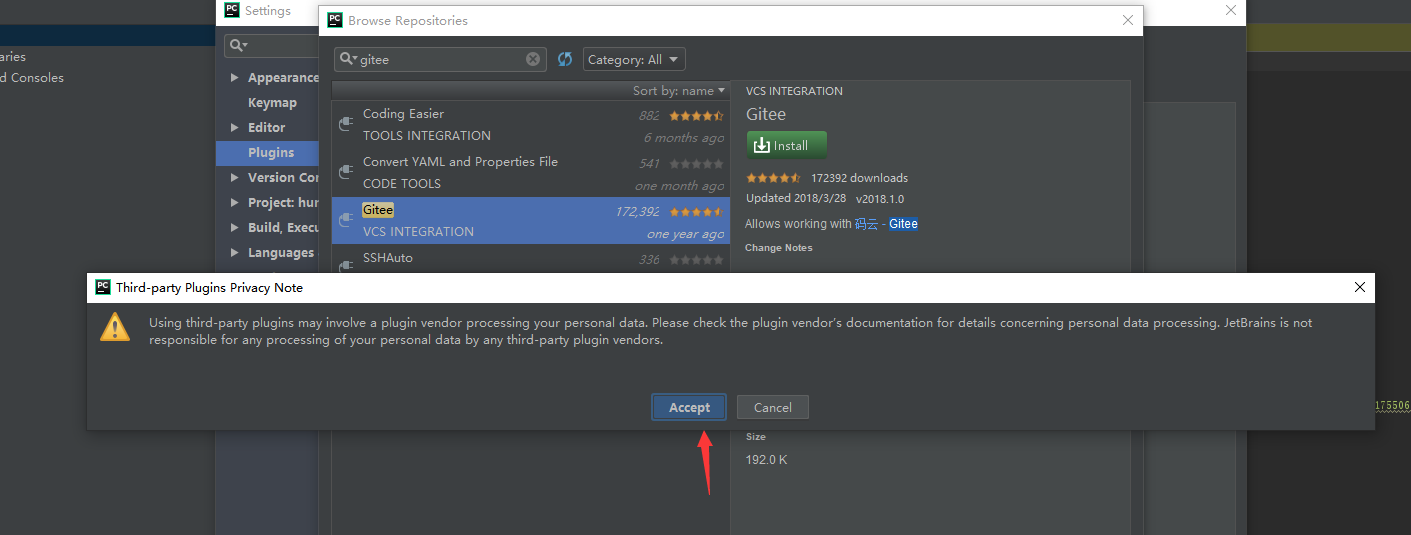Expand the Version Control section in Settings
This screenshot has width=1411, height=535.
[235, 177]
